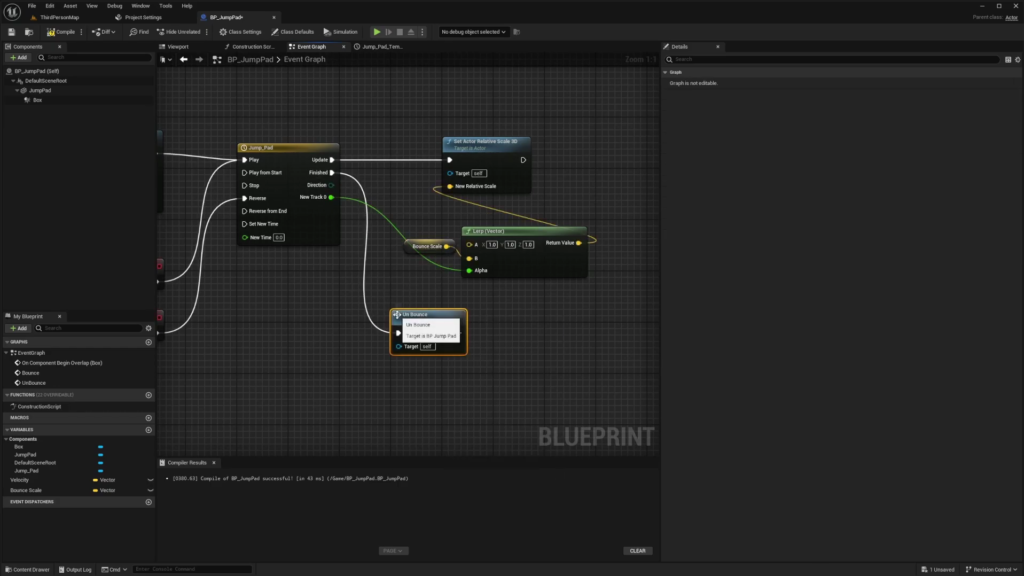Open Hide Unrelated options menu

pyautogui.click(x=207, y=31)
